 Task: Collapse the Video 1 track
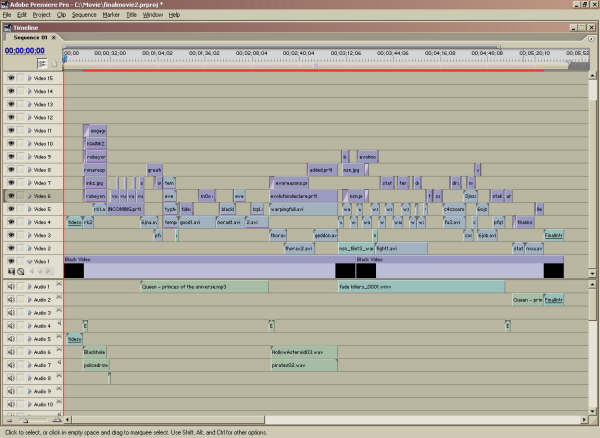[x=29, y=261]
